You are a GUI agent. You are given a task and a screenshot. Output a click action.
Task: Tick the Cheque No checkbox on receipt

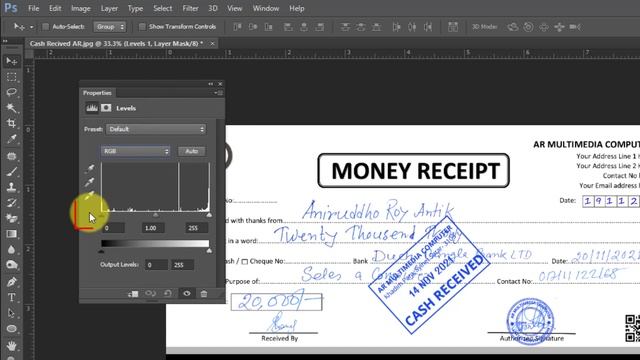(x=244, y=262)
